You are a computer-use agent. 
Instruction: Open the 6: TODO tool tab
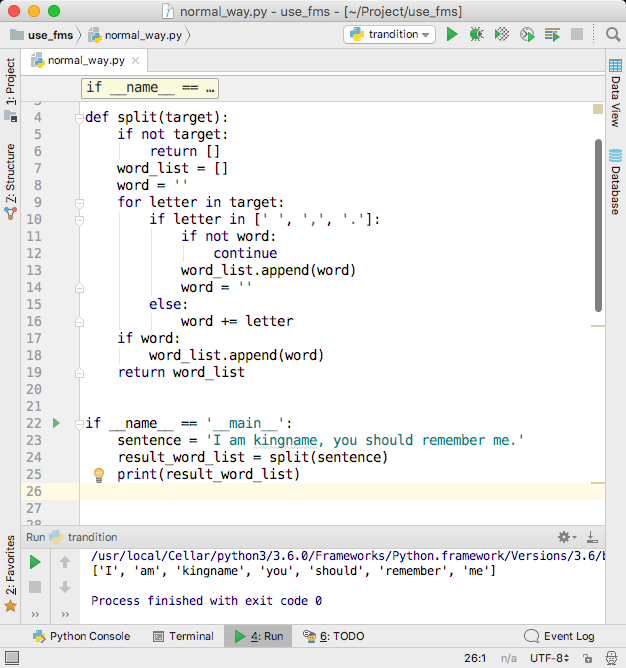pyautogui.click(x=334, y=636)
